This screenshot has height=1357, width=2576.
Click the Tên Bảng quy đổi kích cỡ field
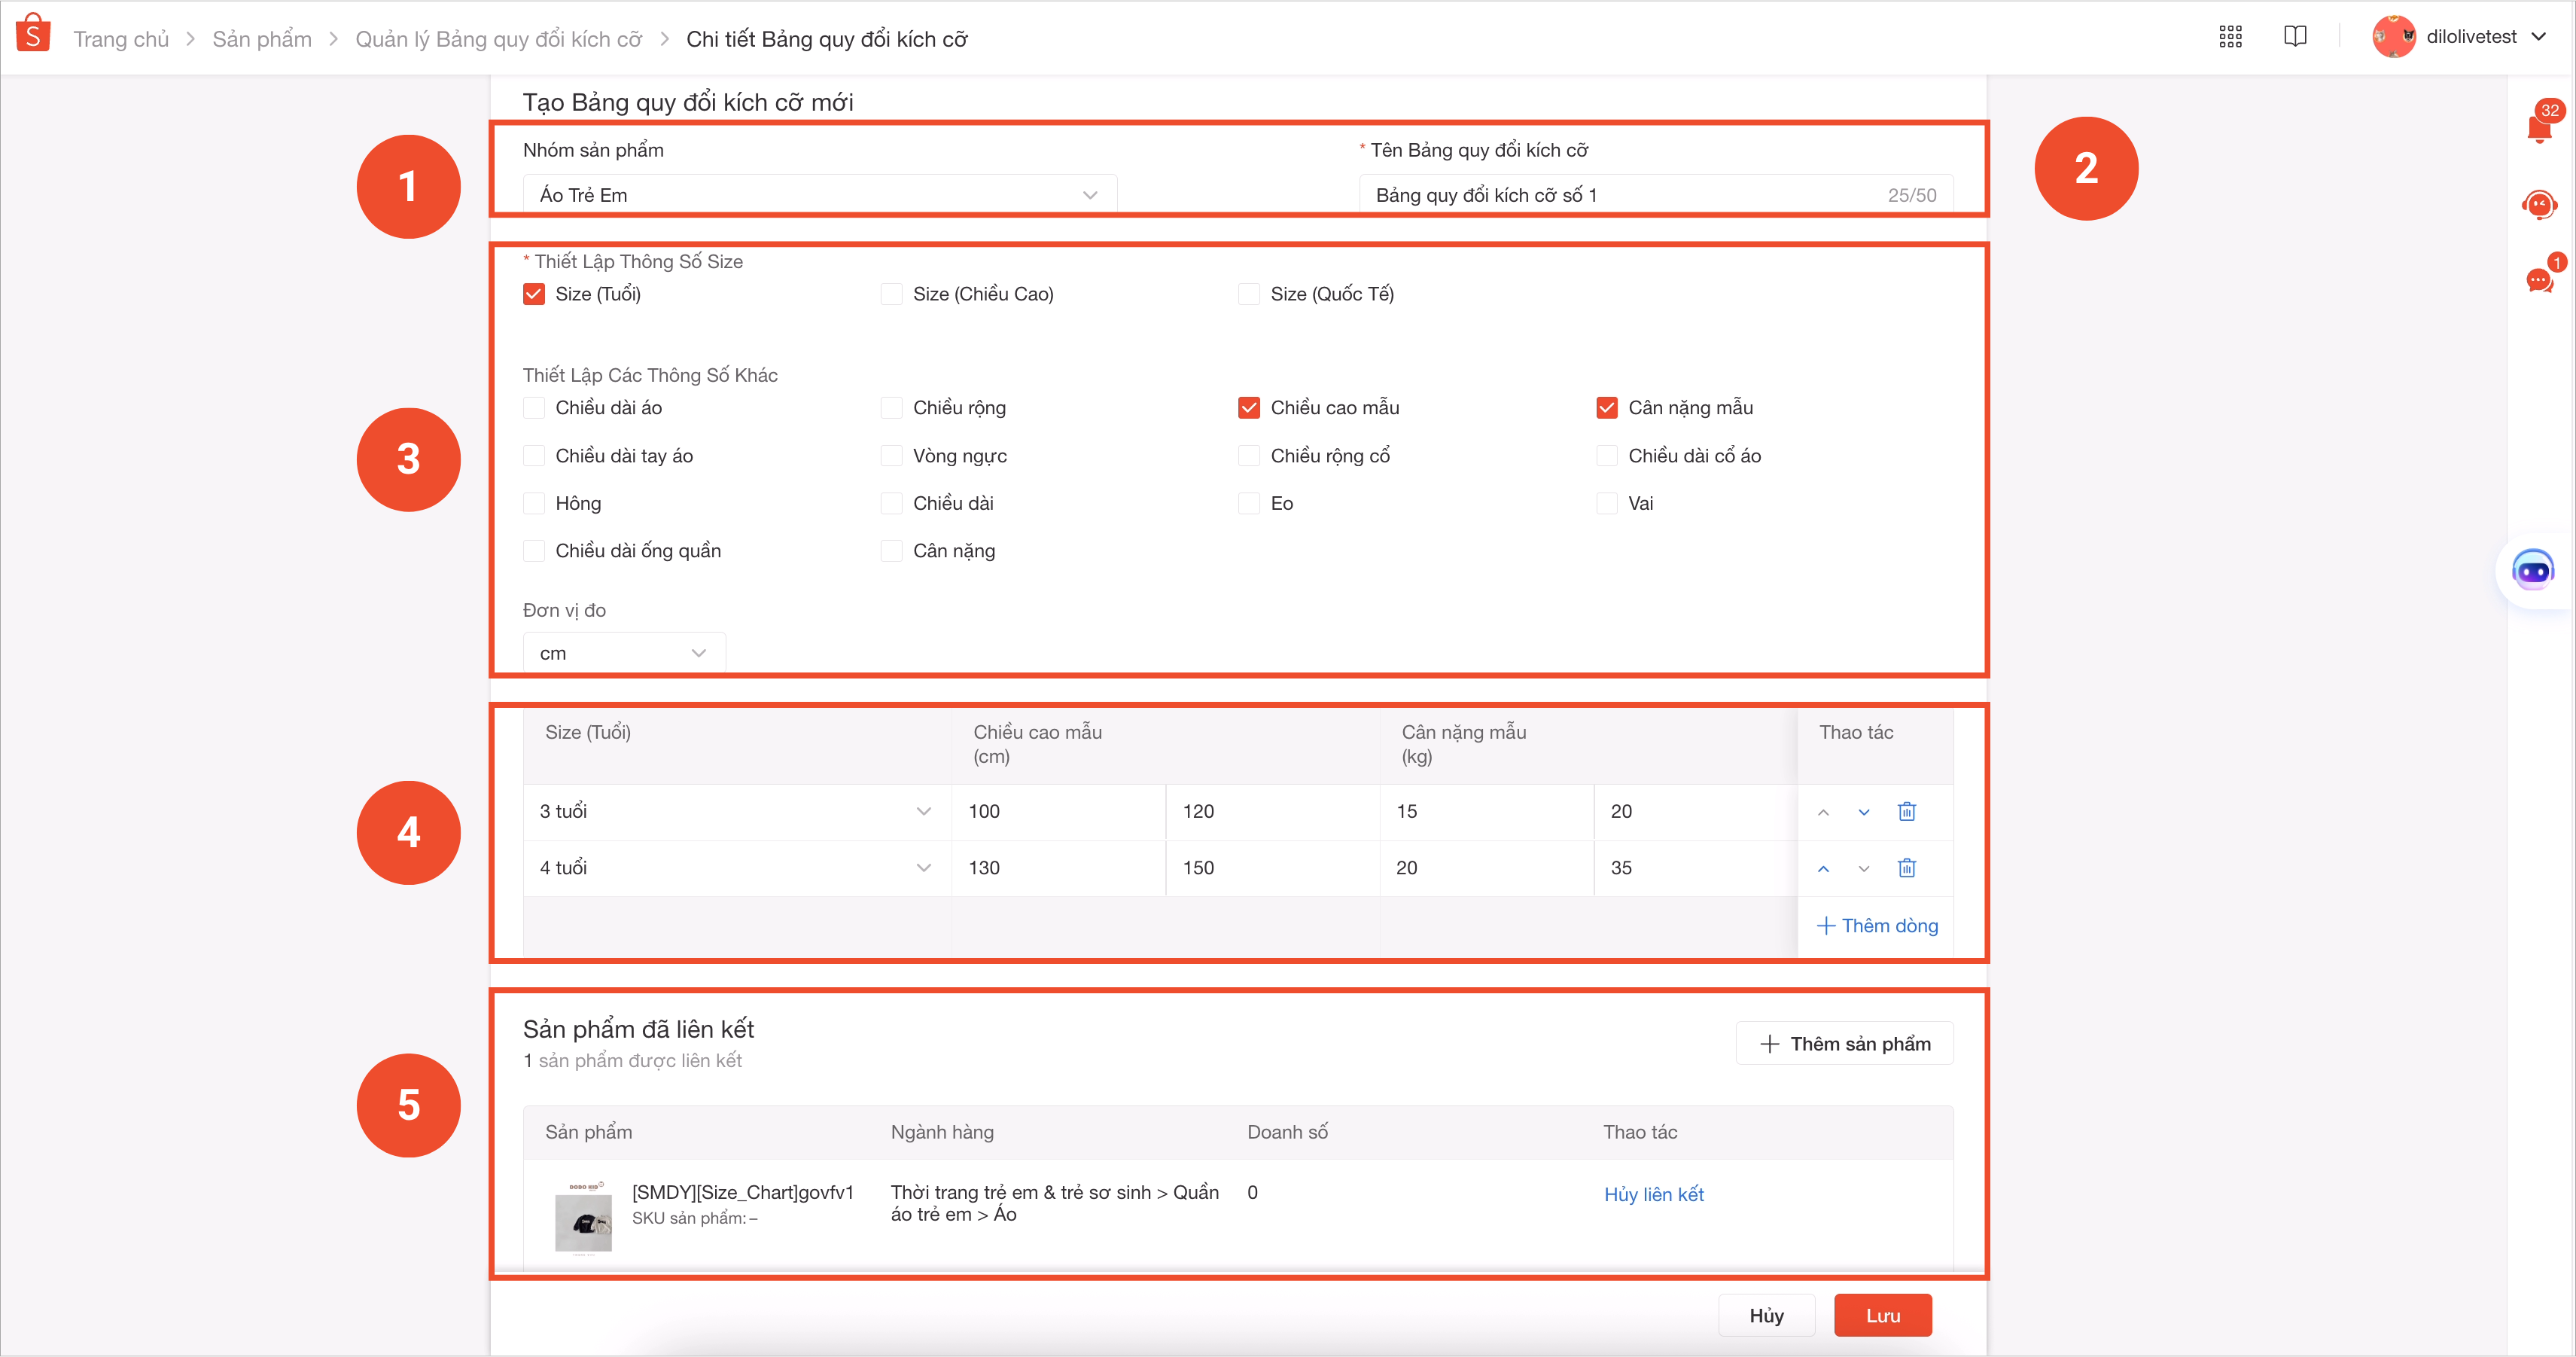coord(1620,195)
